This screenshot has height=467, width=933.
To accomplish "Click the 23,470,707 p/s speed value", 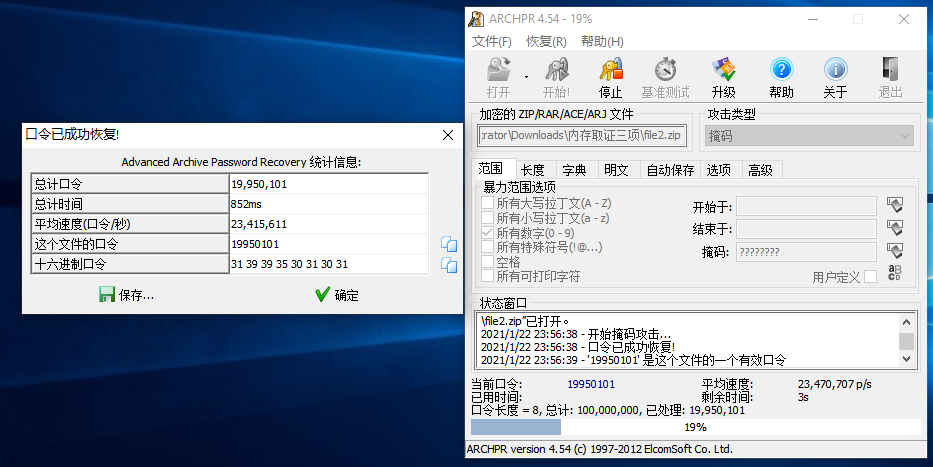I will click(x=834, y=384).
